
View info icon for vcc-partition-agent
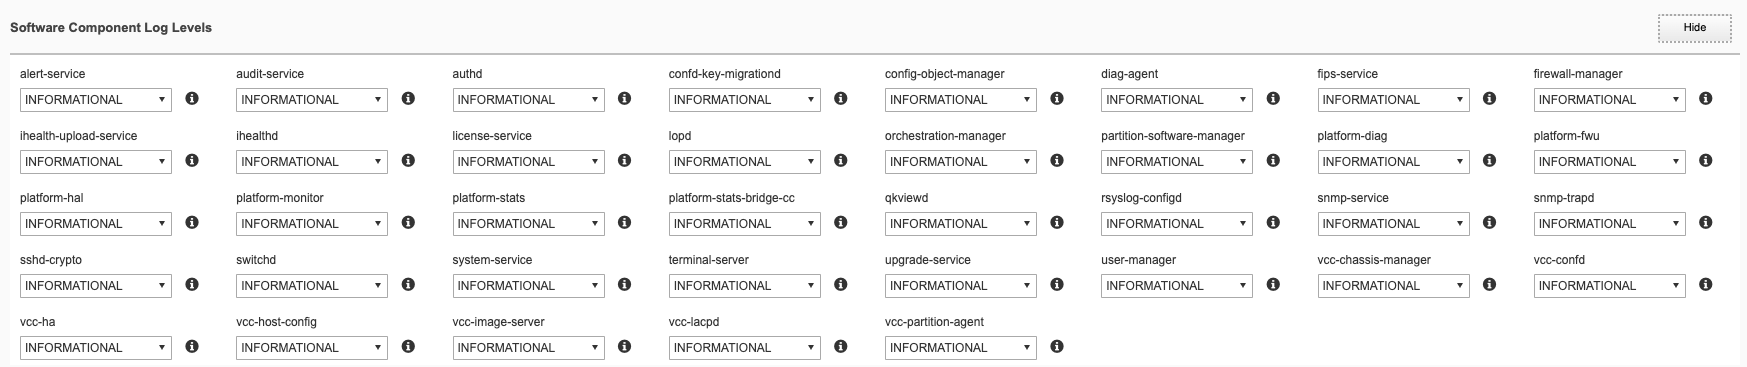[1057, 347]
